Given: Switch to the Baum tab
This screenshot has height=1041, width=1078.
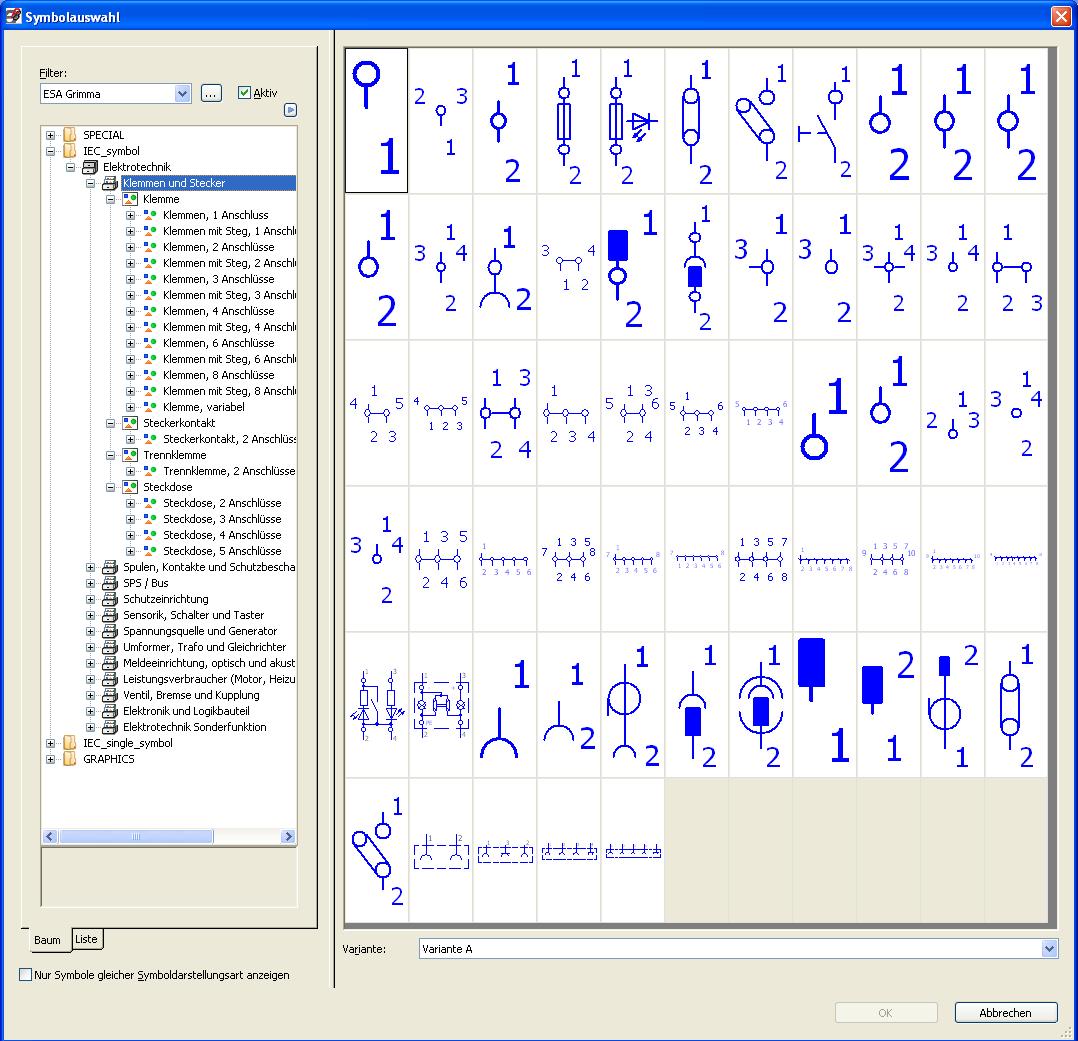Looking at the screenshot, I should pyautogui.click(x=47, y=940).
